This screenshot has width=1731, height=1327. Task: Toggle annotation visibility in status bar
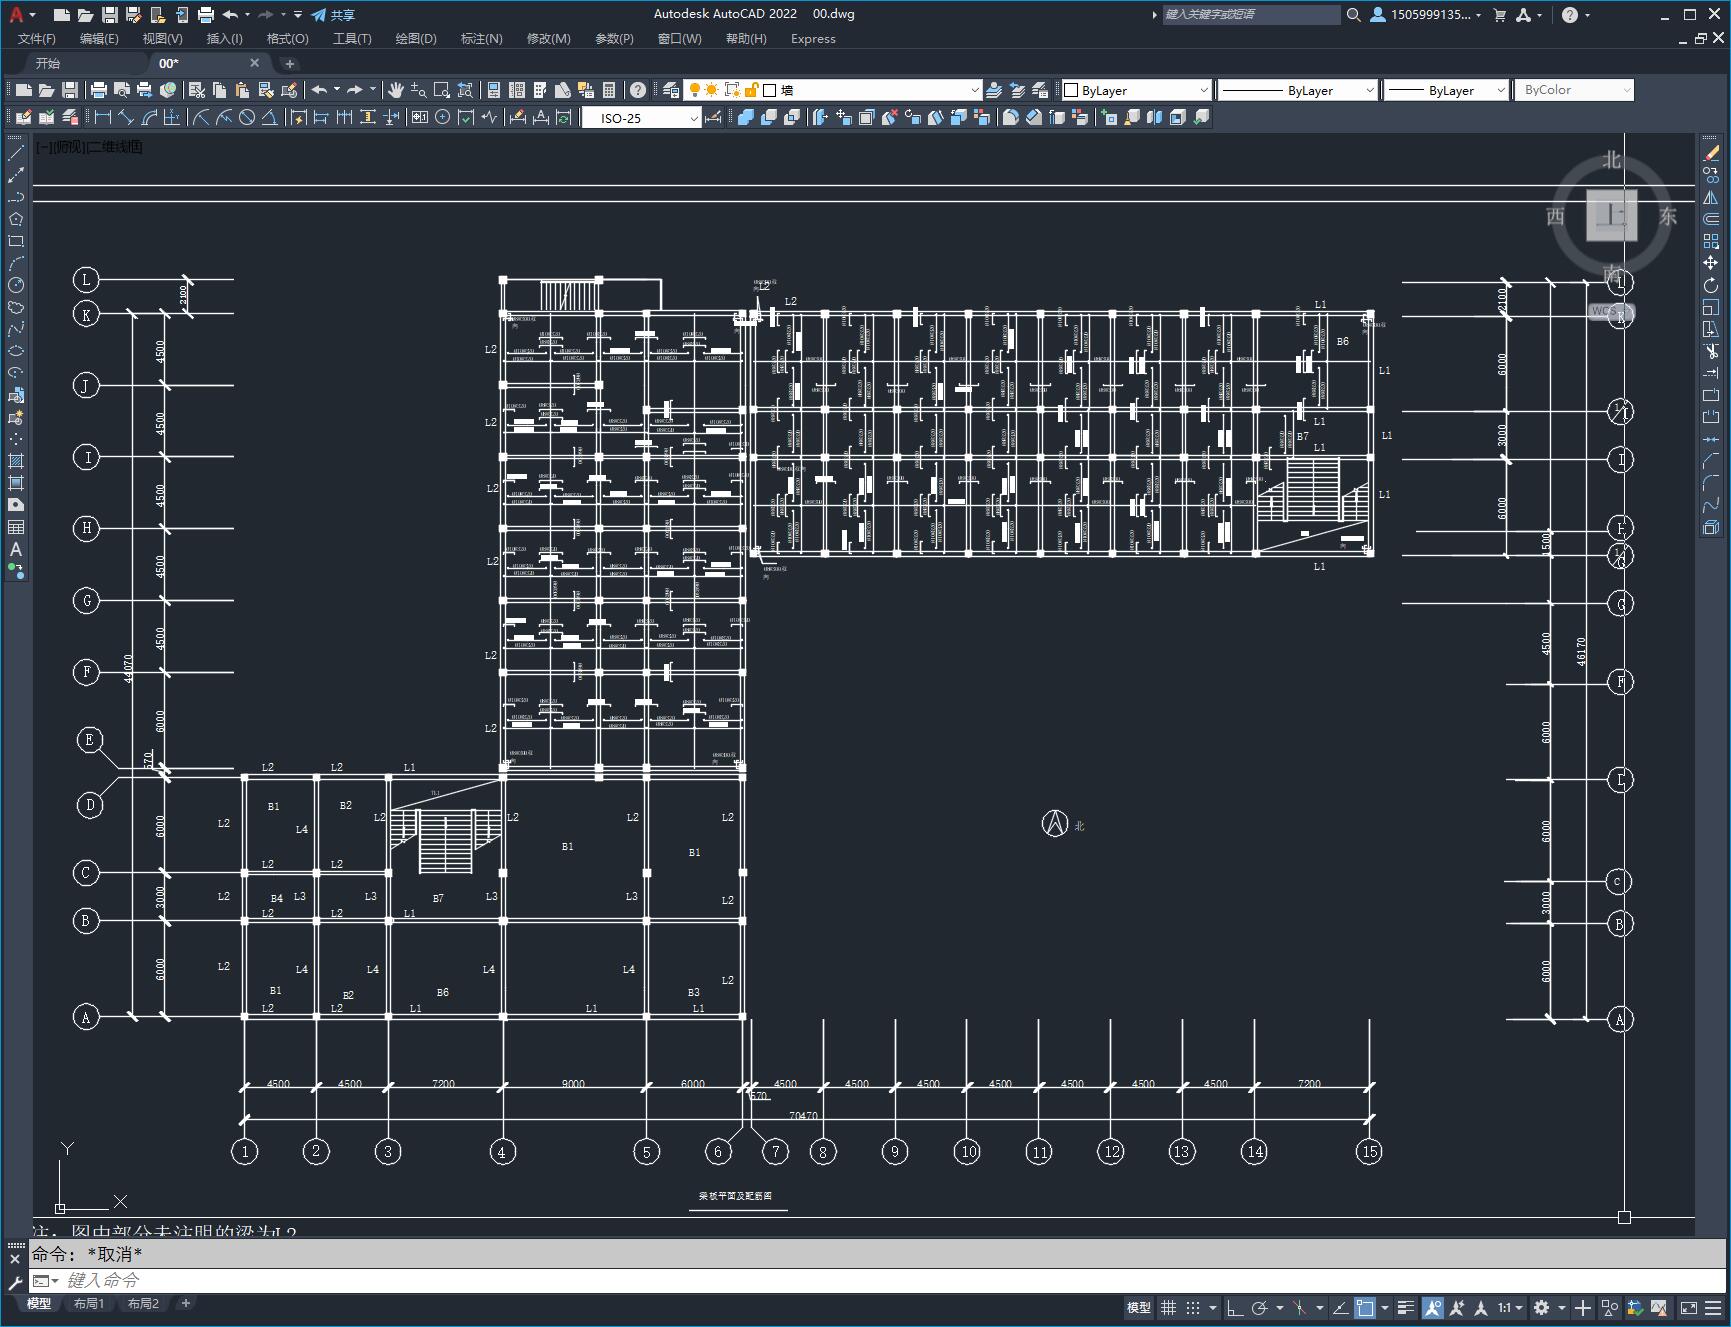1432,1308
